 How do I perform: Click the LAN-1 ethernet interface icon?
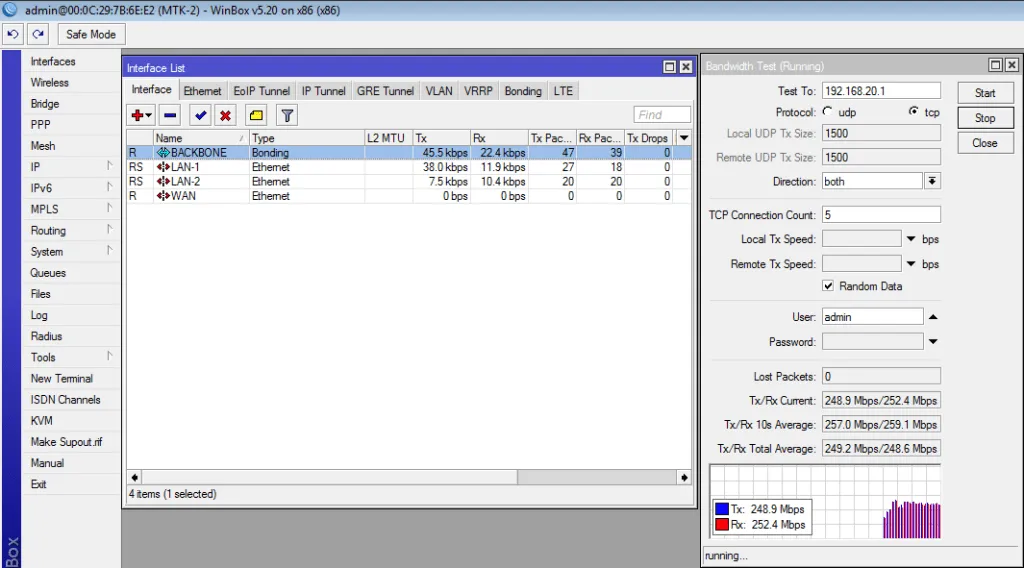pyautogui.click(x=163, y=167)
